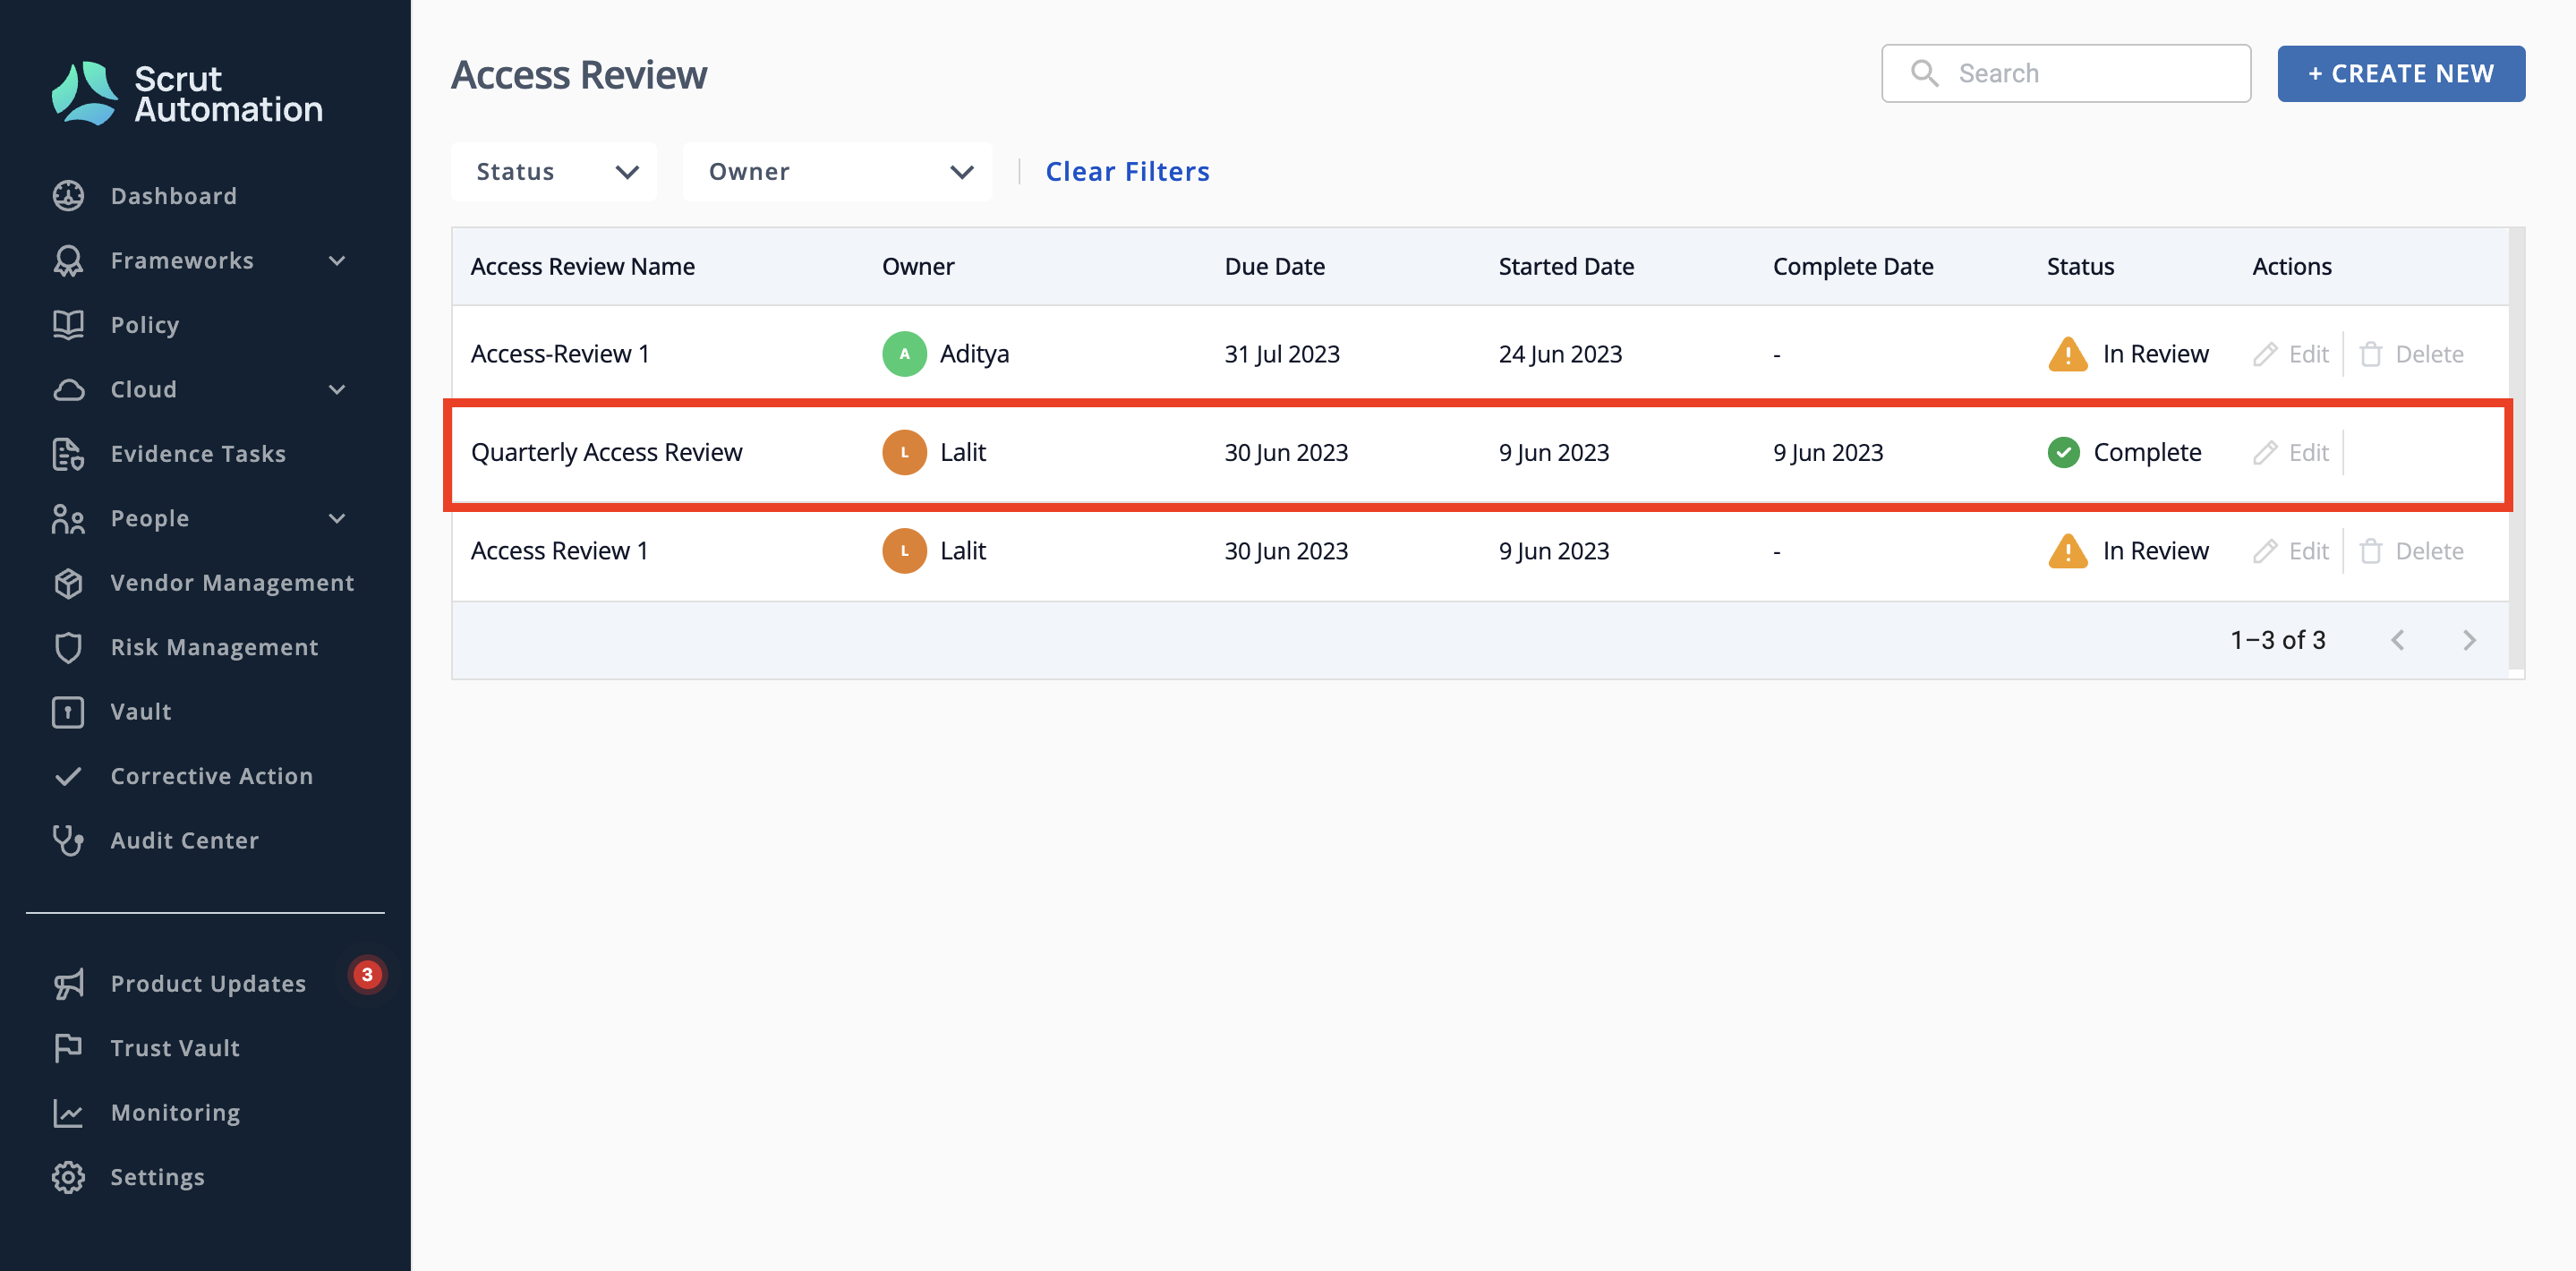Click the CREATE NEW button
2576x1271 pixels.
[2400, 73]
